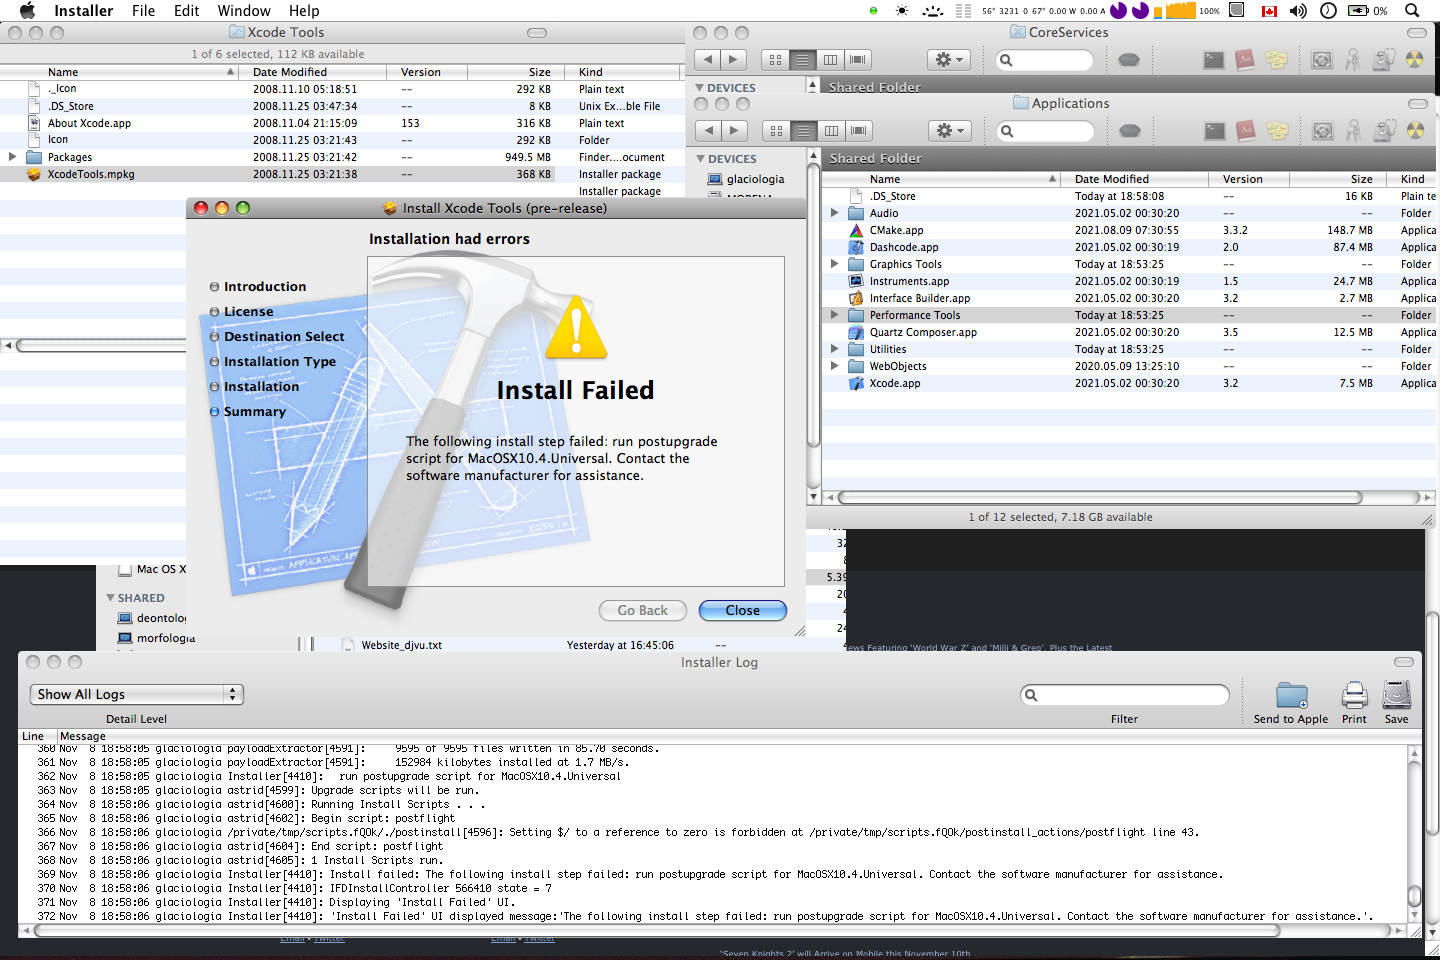Click the Applications window horizontal scrollbar
The image size is (1440, 960).
pyautogui.click(x=1100, y=497)
